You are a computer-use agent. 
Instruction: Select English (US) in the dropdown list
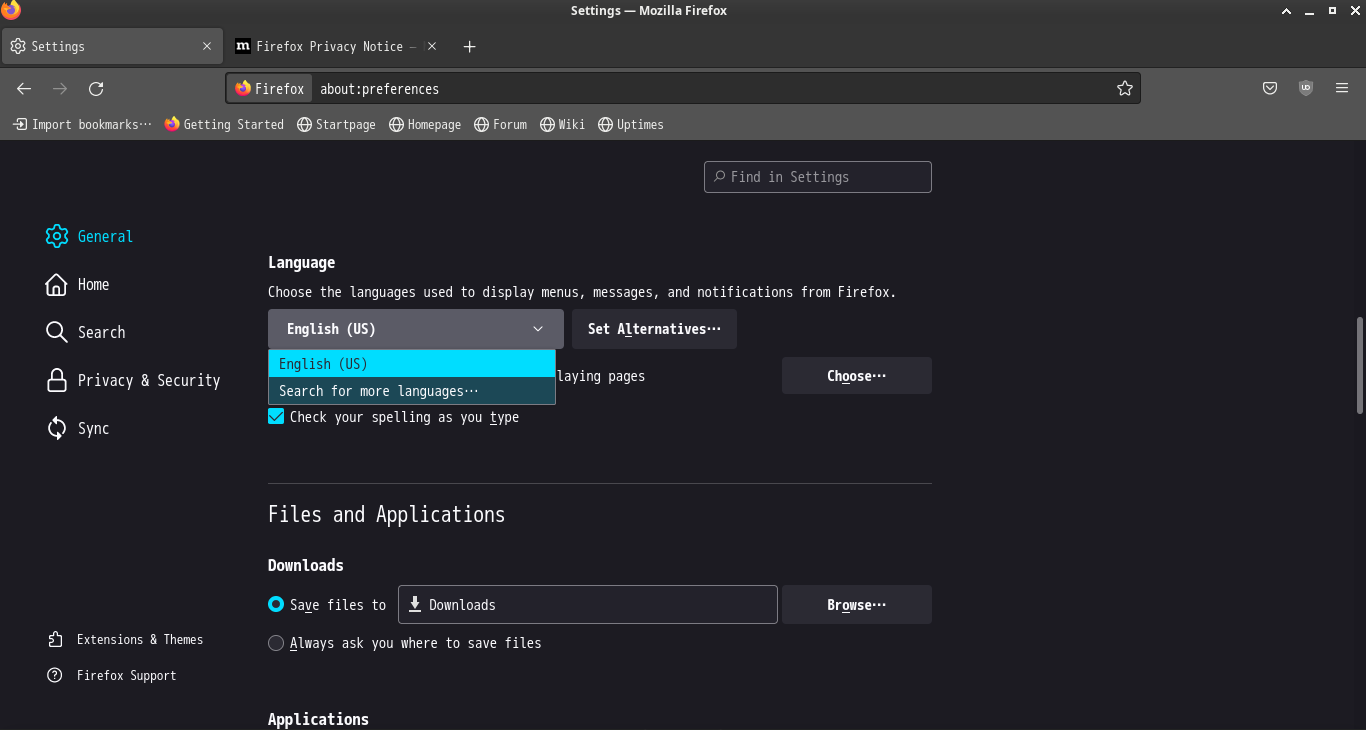pos(412,364)
